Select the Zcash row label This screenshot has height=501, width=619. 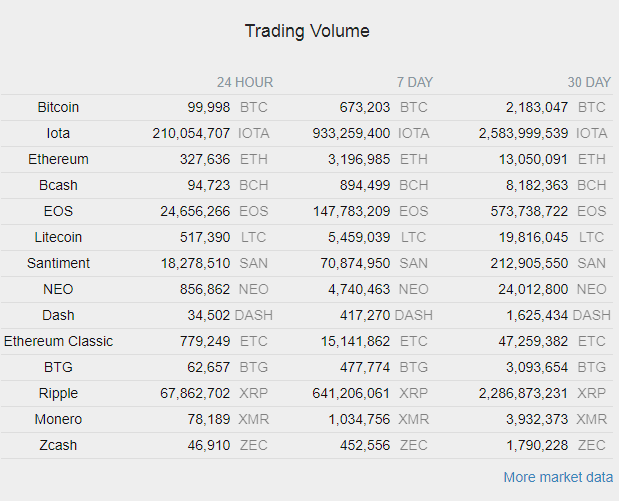pyautogui.click(x=58, y=446)
